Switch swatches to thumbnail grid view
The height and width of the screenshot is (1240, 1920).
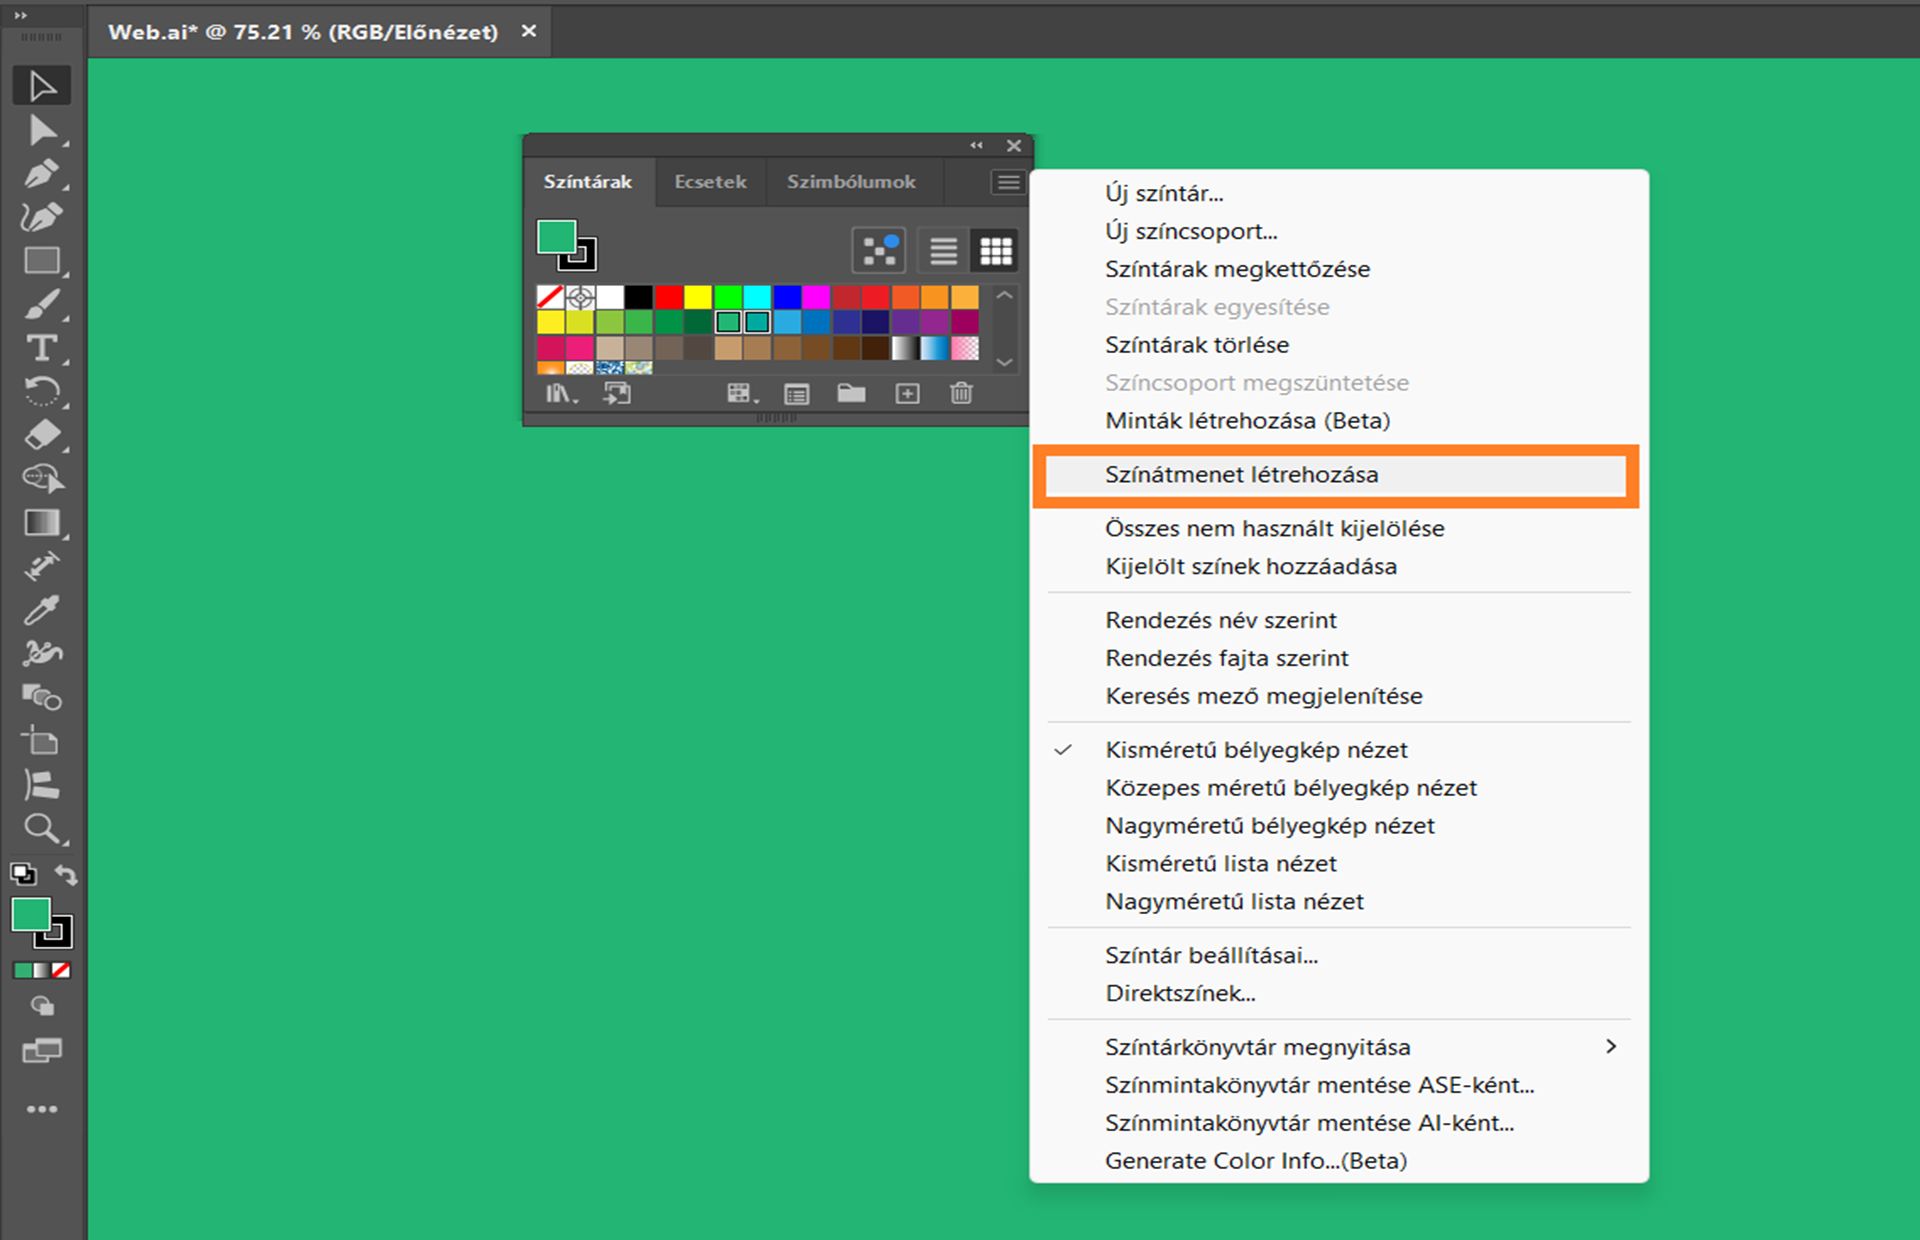996,251
